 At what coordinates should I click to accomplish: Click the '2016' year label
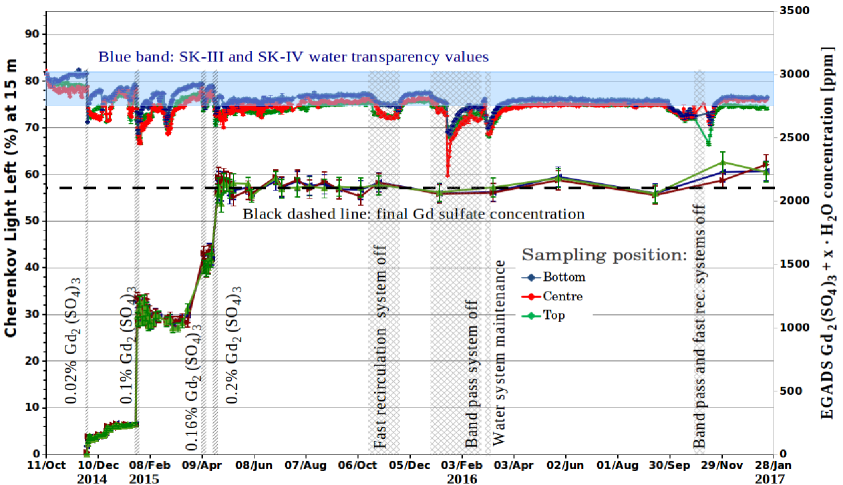click(x=462, y=479)
